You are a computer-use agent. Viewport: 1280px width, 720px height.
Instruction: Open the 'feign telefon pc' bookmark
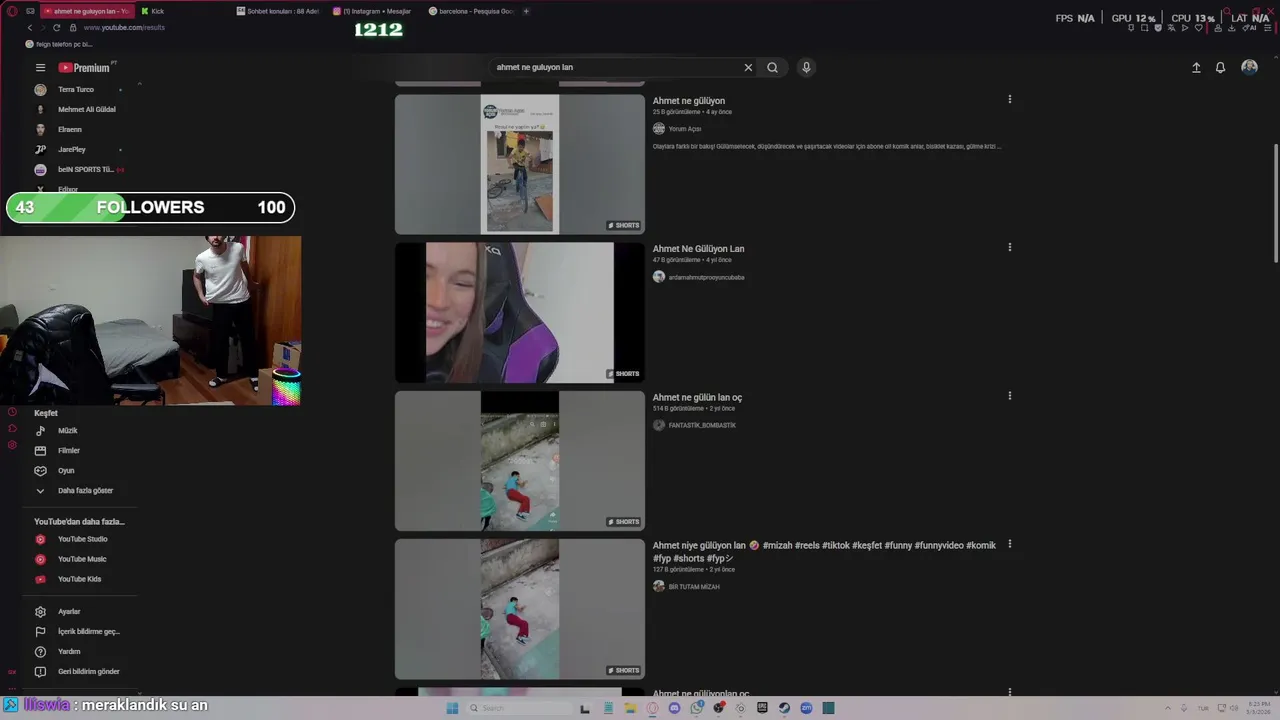point(59,45)
